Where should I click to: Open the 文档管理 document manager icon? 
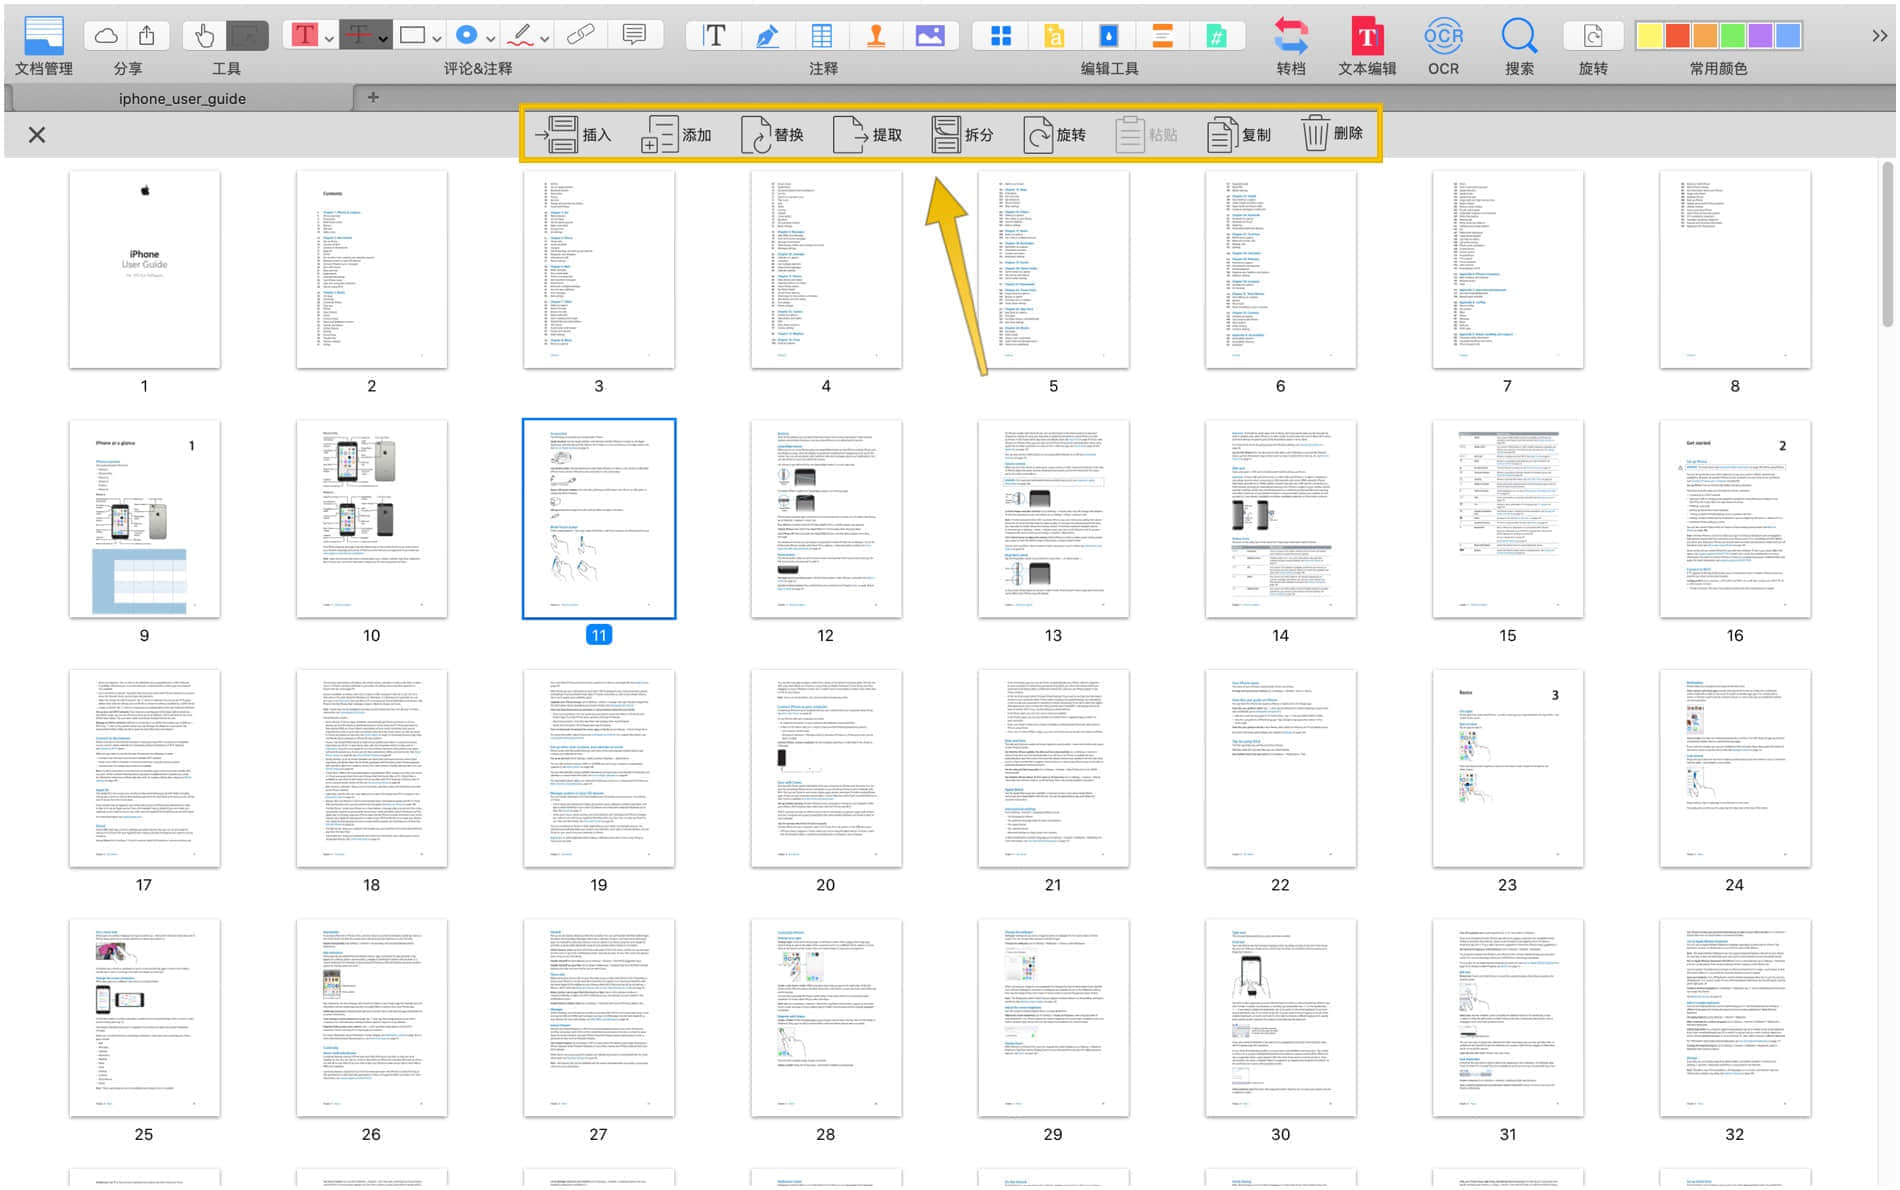[x=44, y=36]
